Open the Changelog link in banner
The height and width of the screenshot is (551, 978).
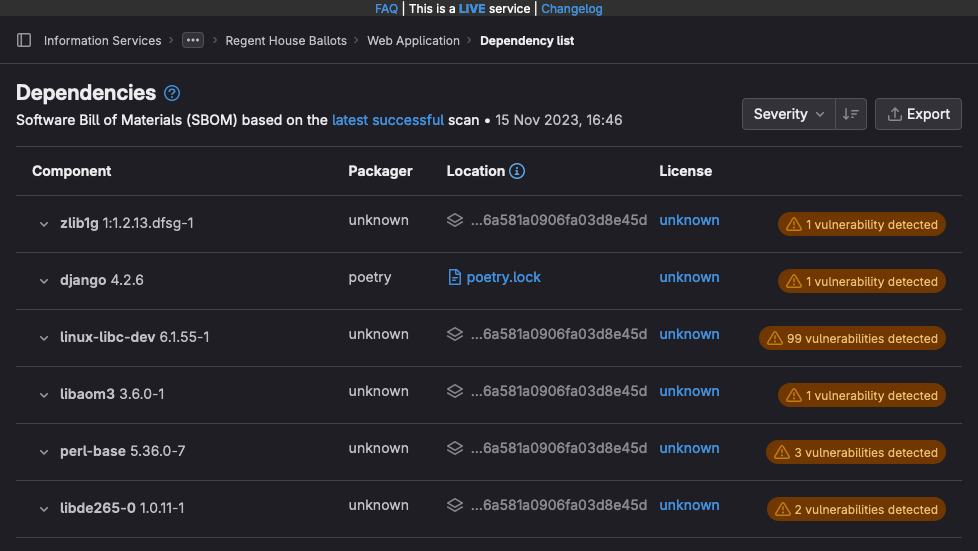coord(572,8)
